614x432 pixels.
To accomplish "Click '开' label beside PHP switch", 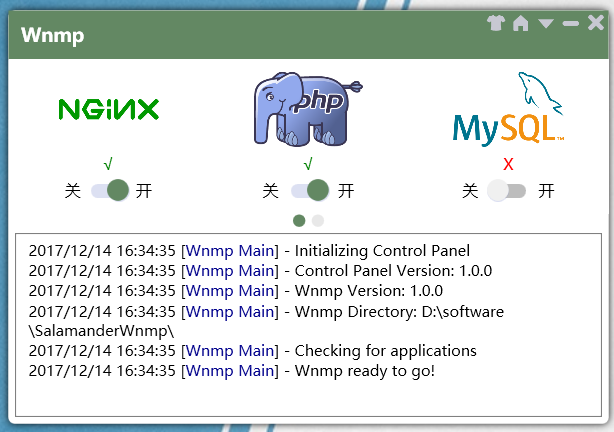I will click(x=346, y=191).
